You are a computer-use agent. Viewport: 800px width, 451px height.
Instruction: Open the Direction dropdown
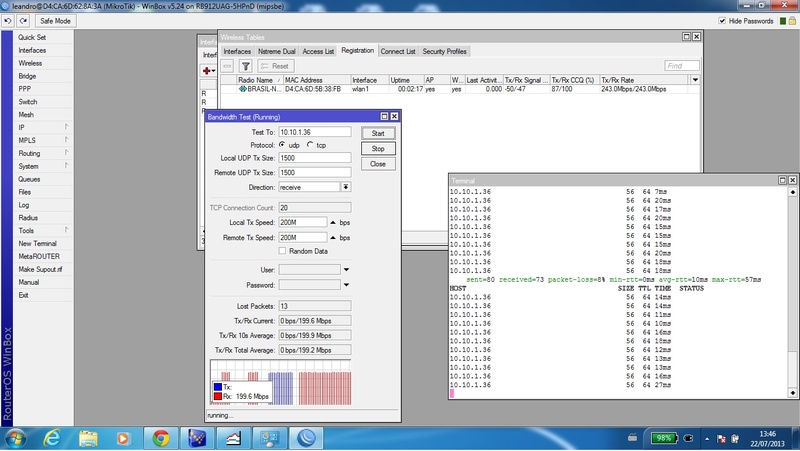point(346,187)
